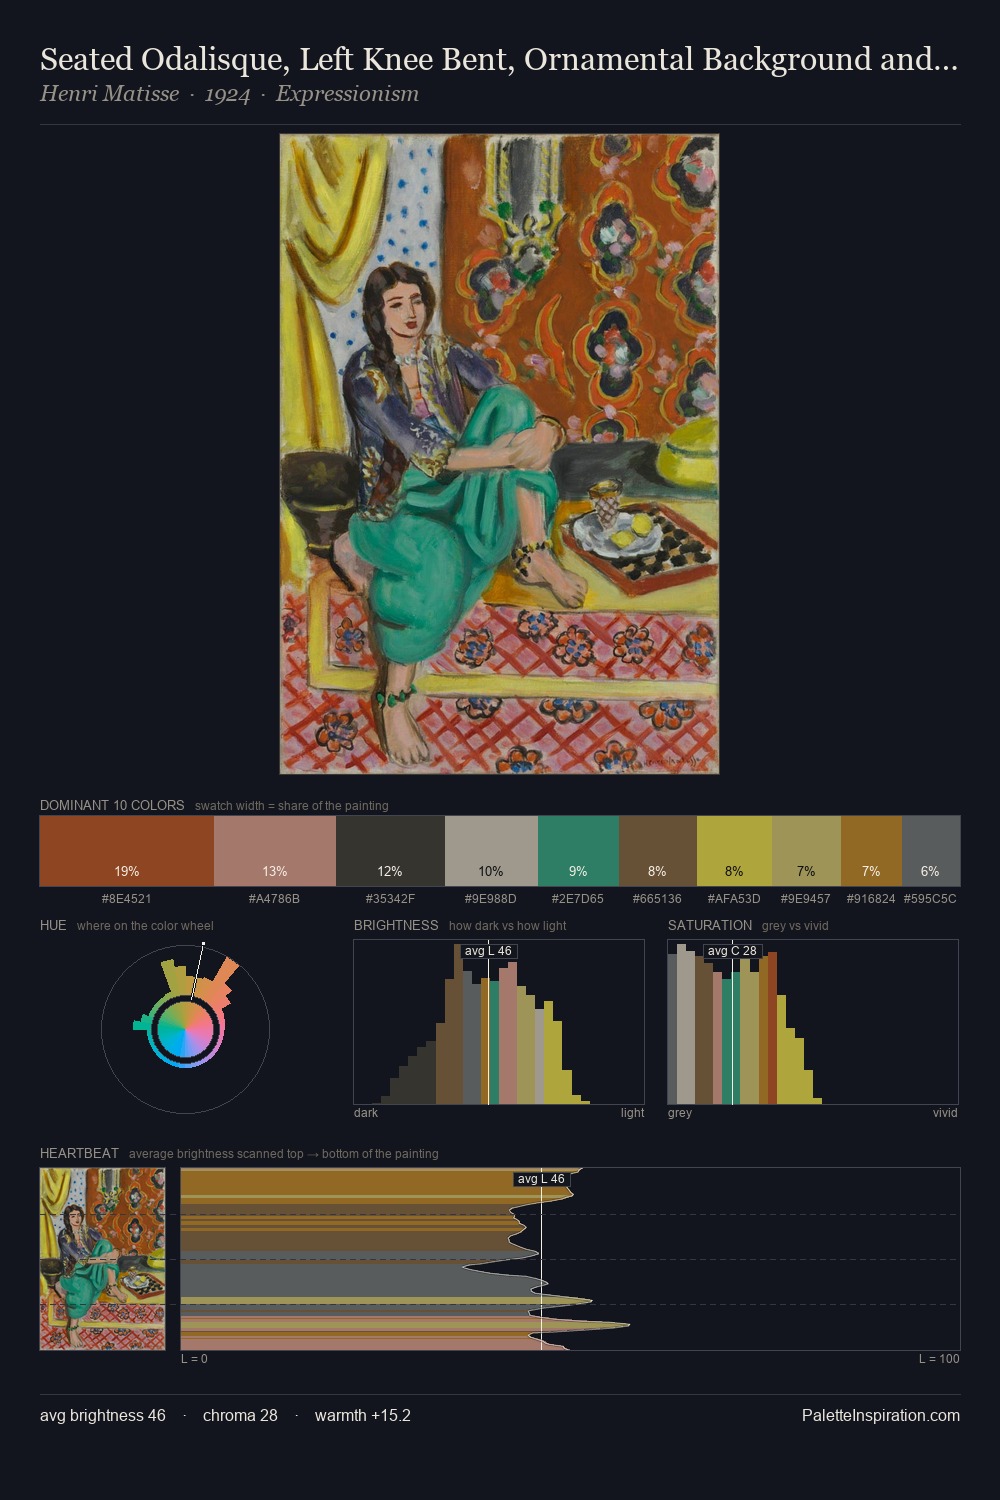This screenshot has height=1500, width=1000.
Task: Click the DOMINANT 10 COLORS heading
Action: [x=112, y=805]
